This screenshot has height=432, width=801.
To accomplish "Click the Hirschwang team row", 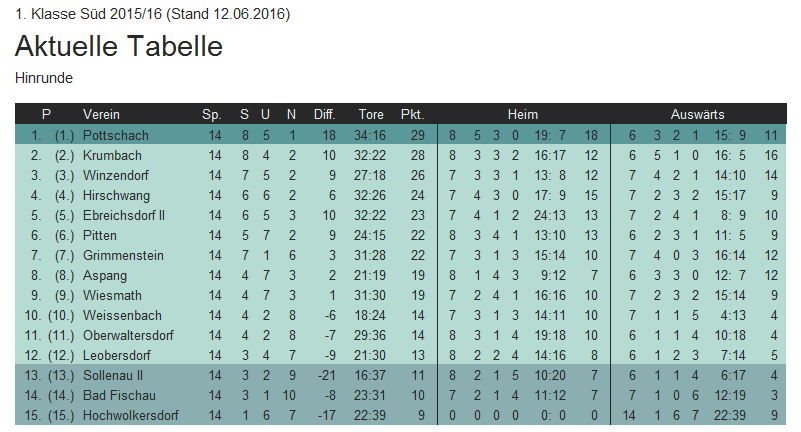I will 115,195.
